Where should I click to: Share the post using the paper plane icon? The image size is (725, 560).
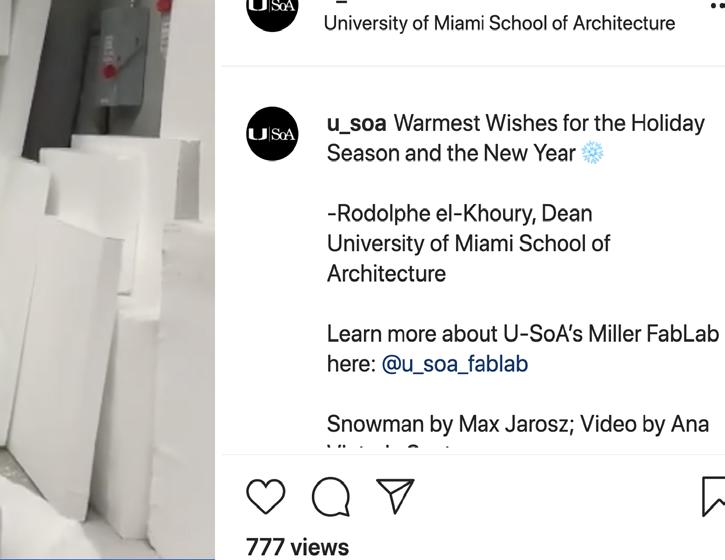coord(395,496)
